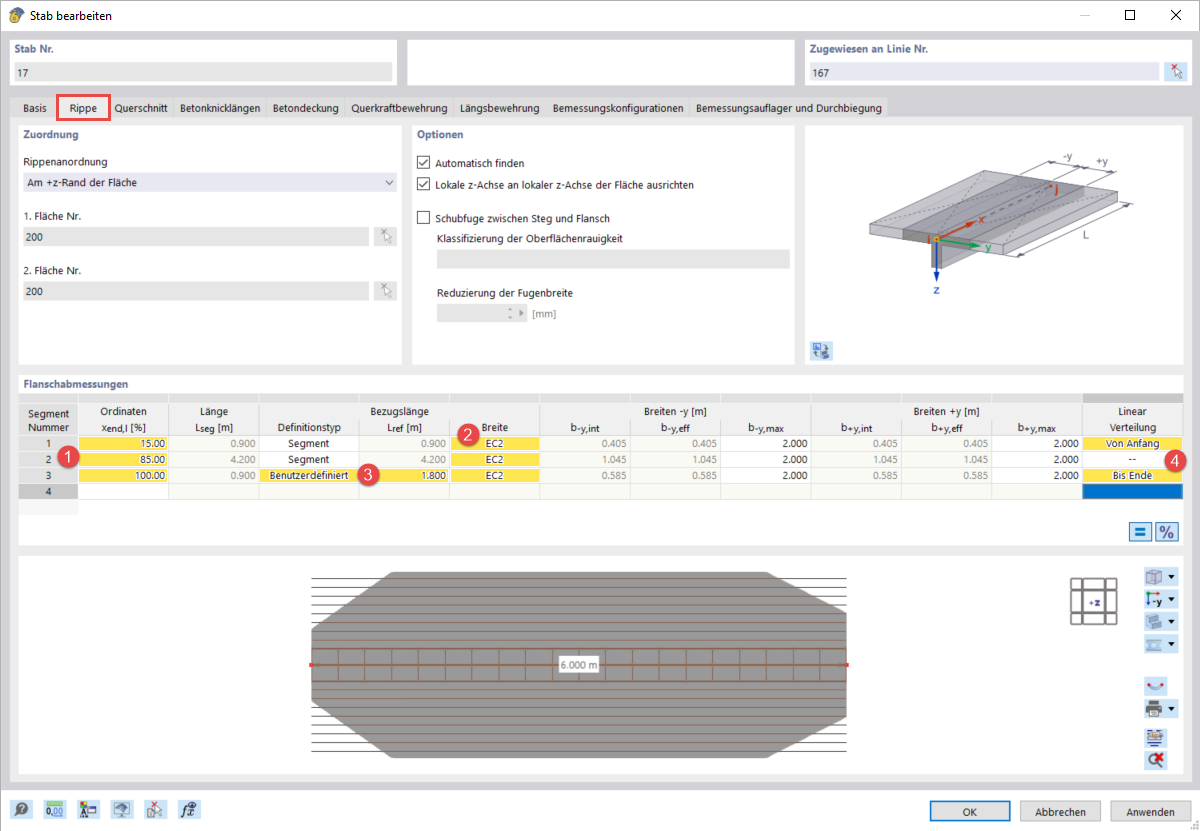Open Bemessungsauflager und Durchbiegung tab
The height and width of the screenshot is (831, 1200).
click(789, 108)
